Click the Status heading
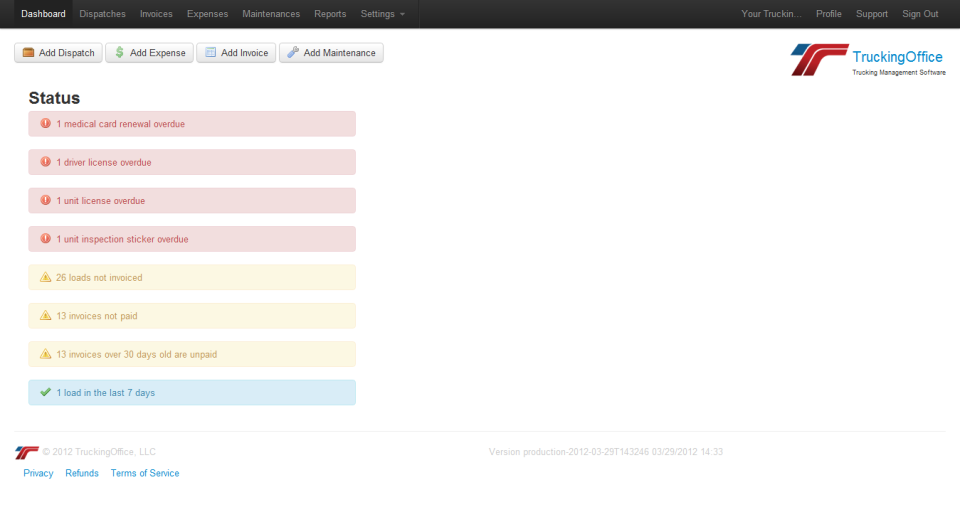 54,98
